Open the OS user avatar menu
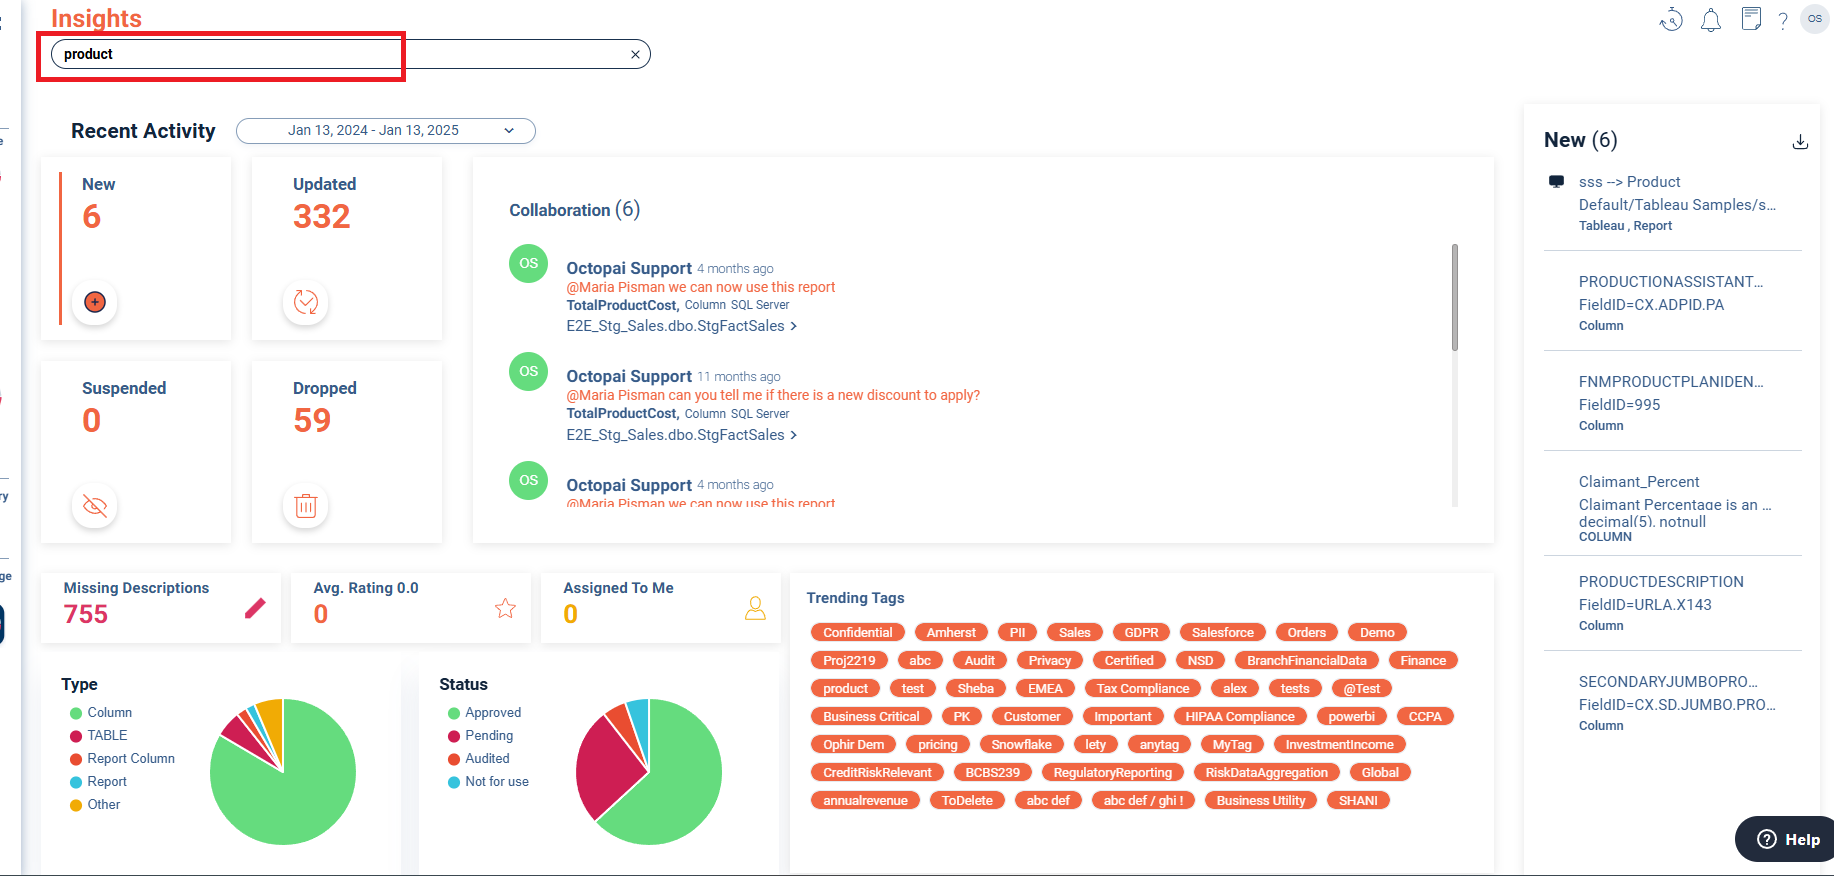The width and height of the screenshot is (1834, 876). [x=1814, y=19]
